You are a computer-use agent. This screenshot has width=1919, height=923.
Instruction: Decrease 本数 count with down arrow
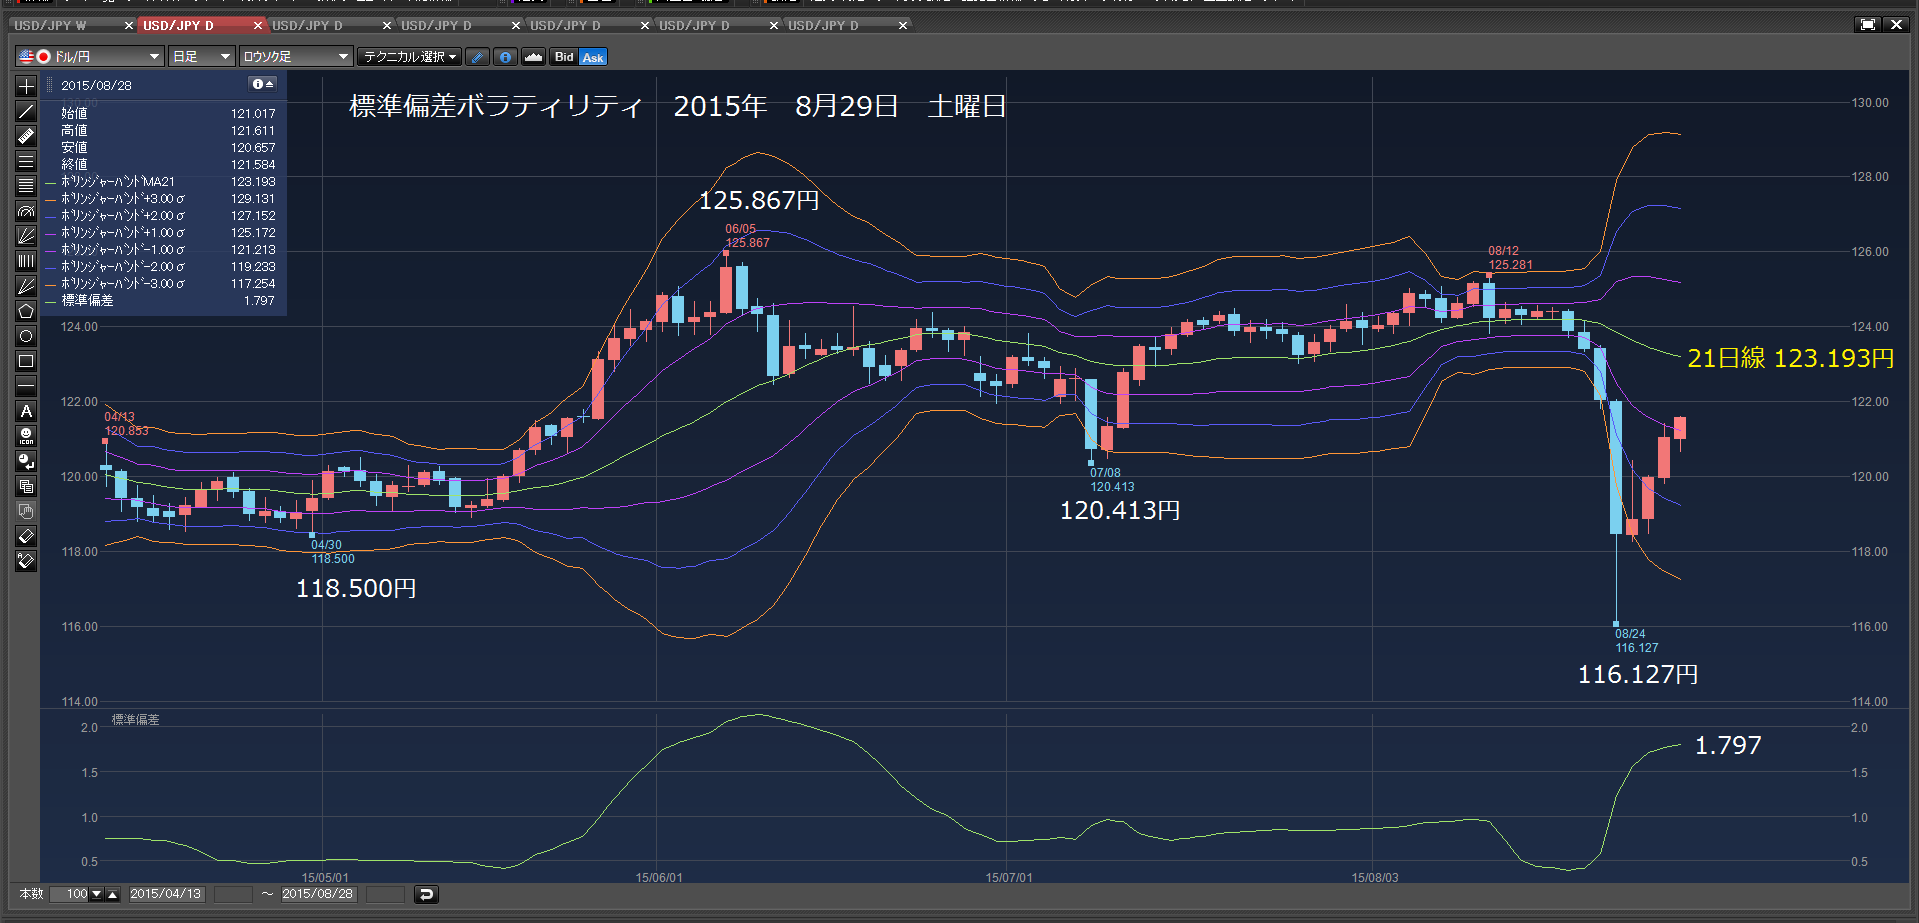97,894
